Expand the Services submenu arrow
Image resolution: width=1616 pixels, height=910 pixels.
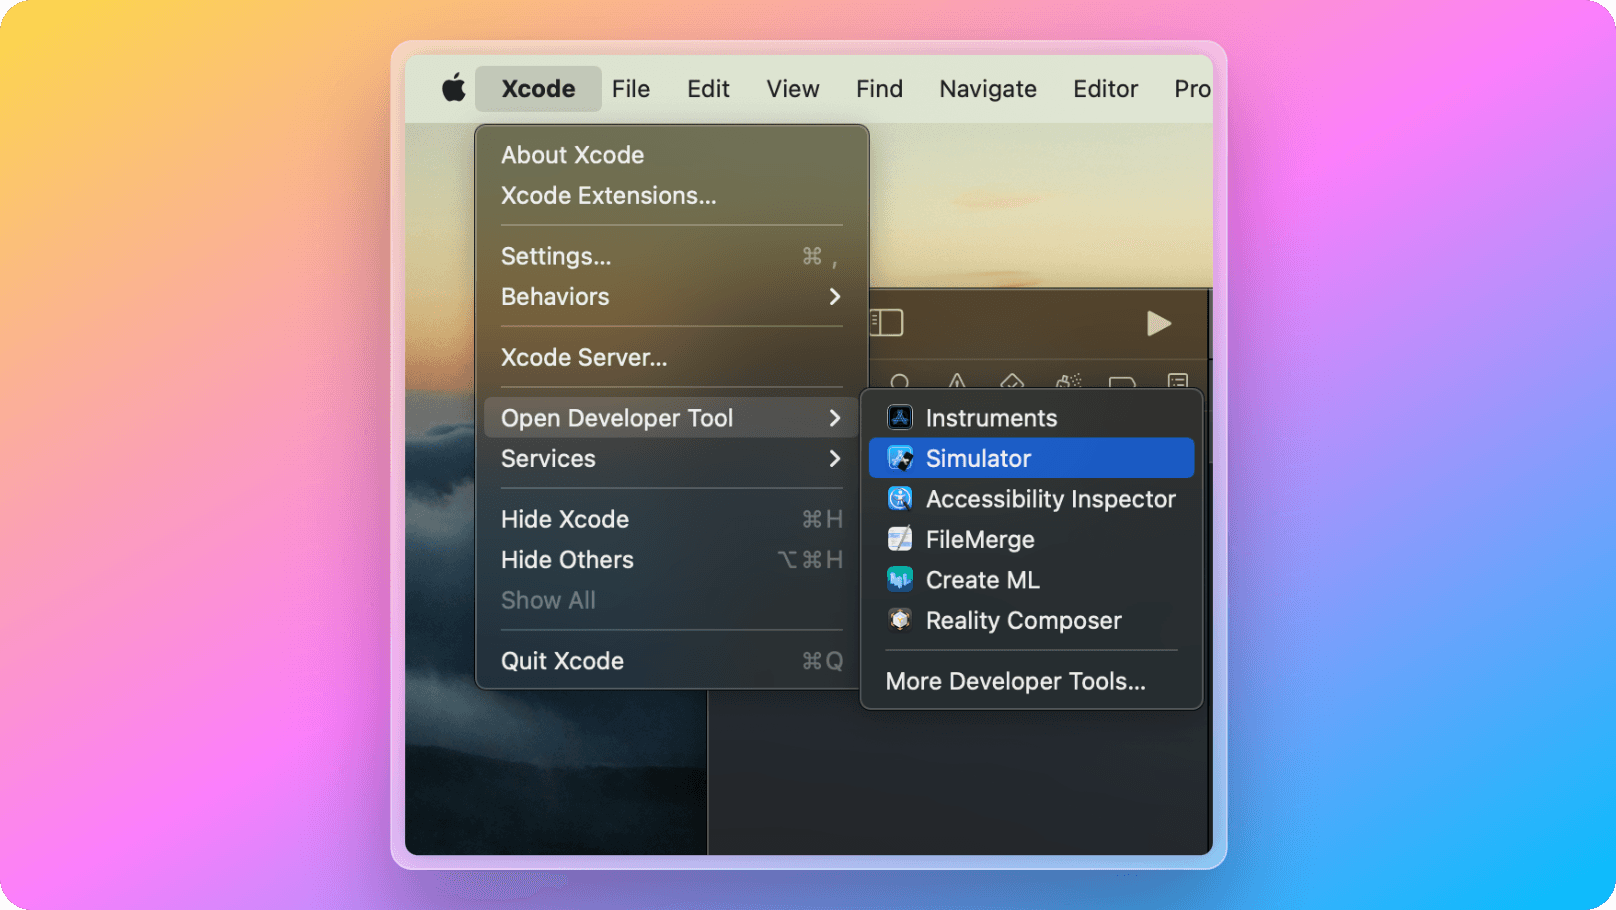click(x=835, y=458)
